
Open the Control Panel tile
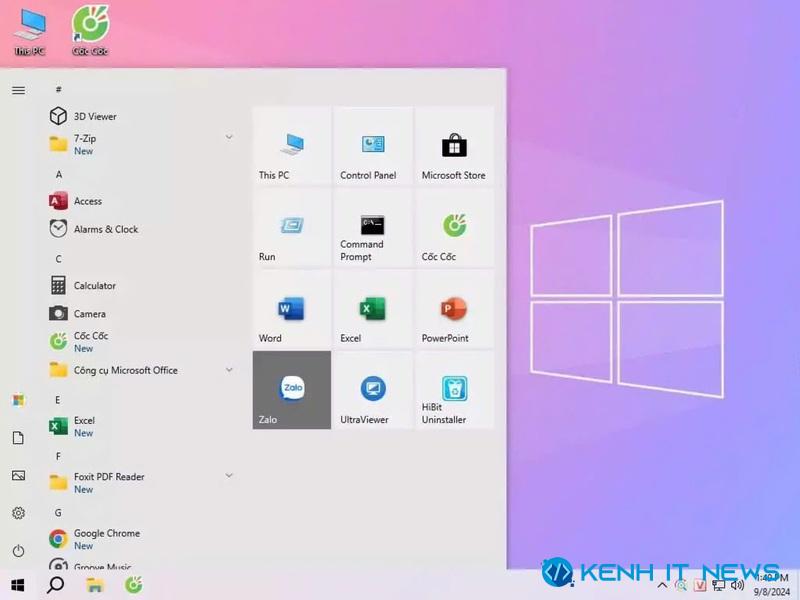[x=373, y=145]
